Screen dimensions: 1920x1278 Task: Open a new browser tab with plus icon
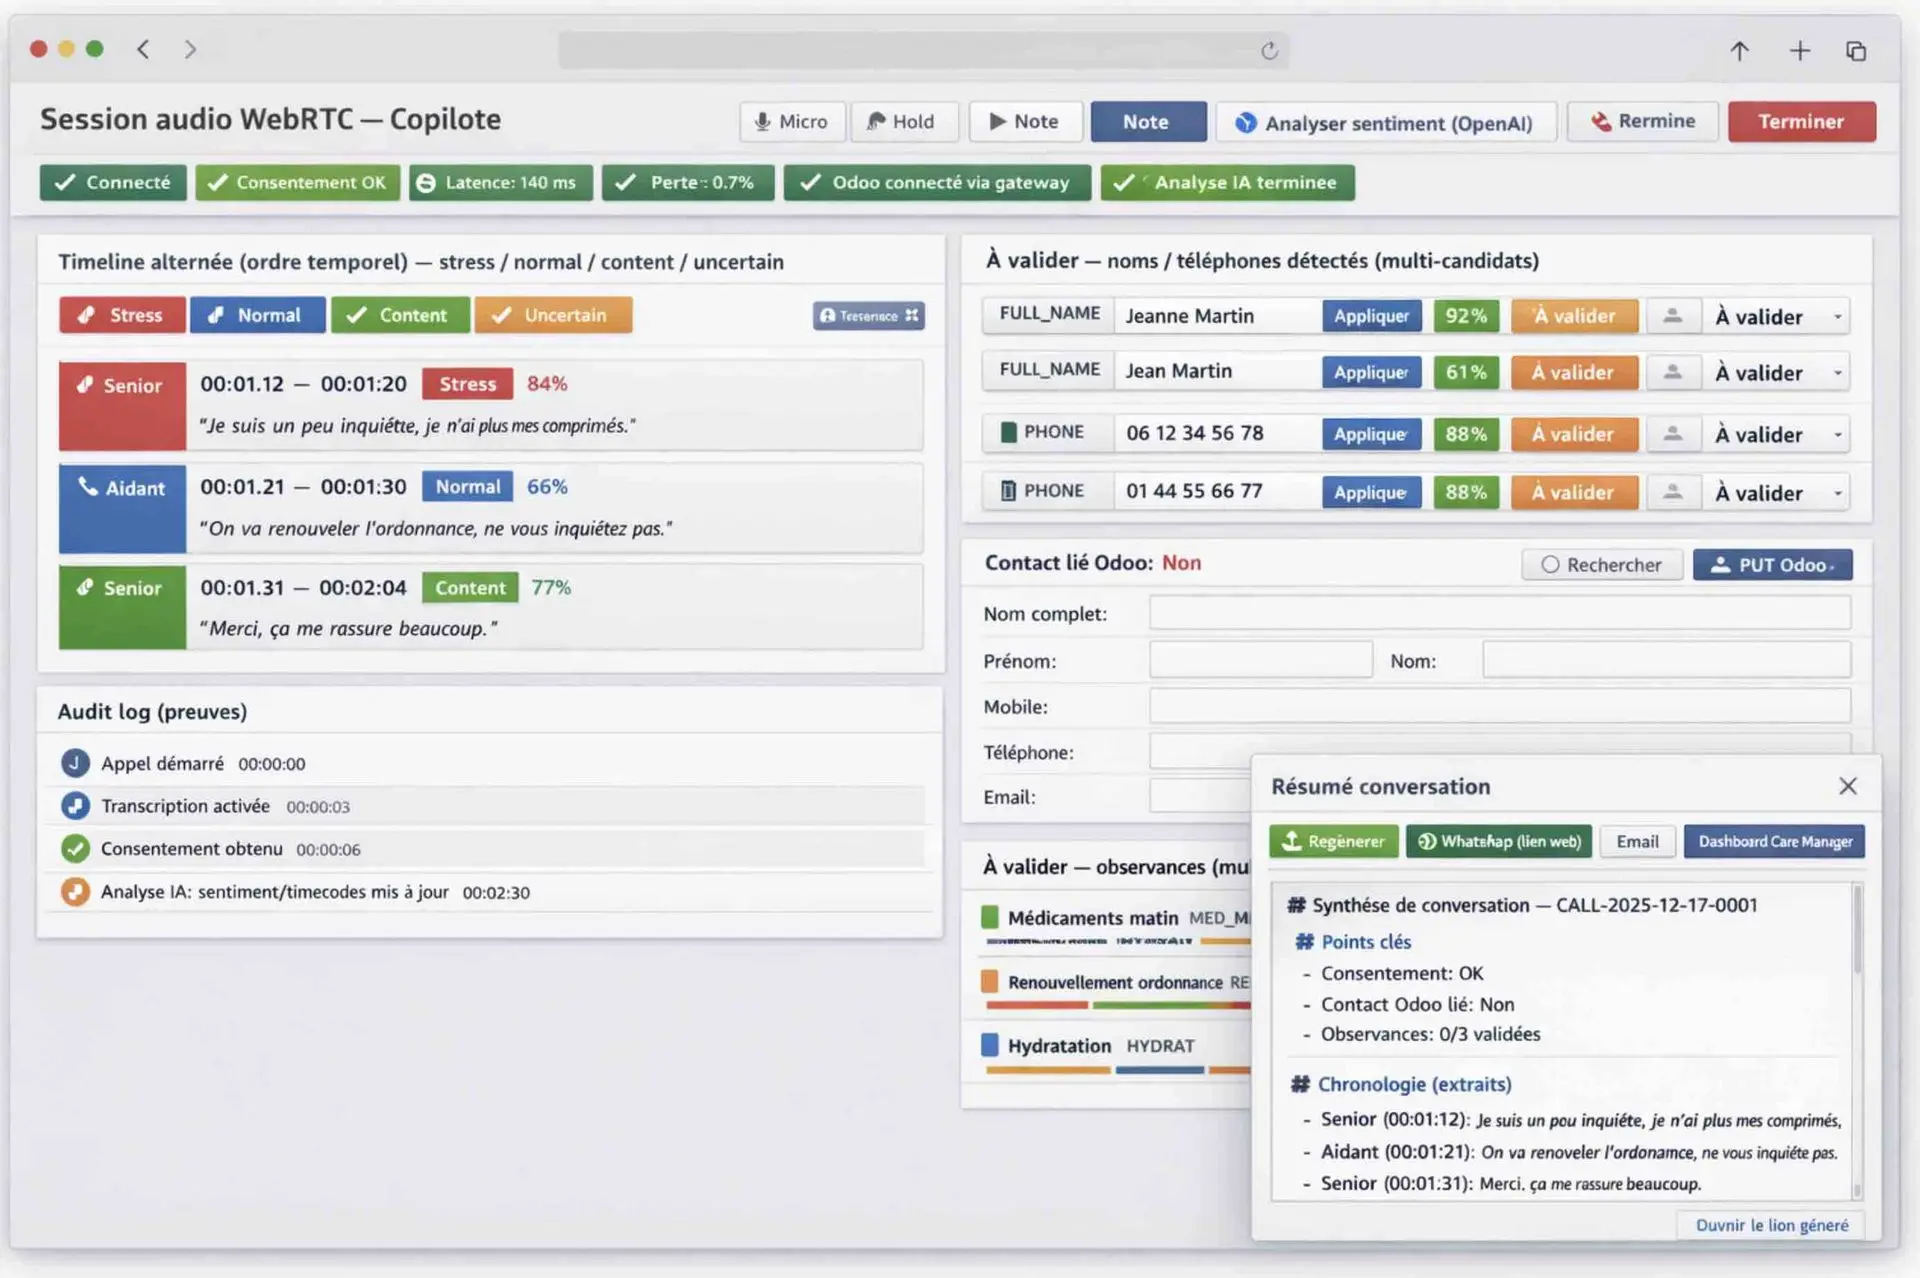click(x=1799, y=51)
